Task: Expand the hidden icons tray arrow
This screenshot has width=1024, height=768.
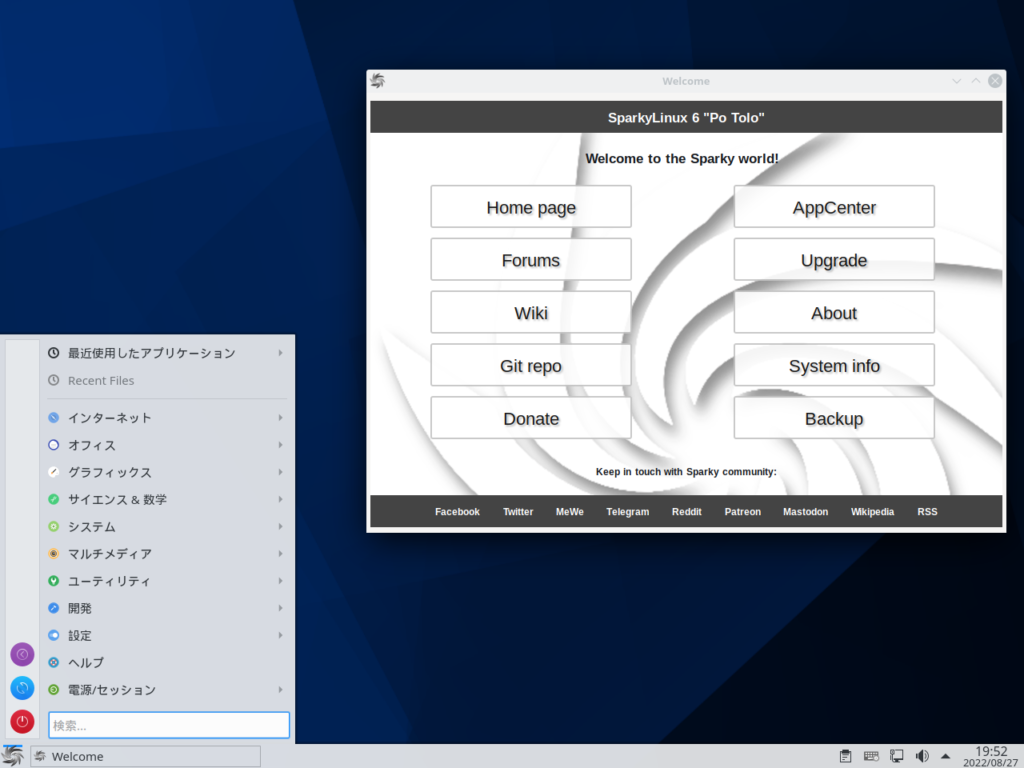Action: [x=945, y=756]
